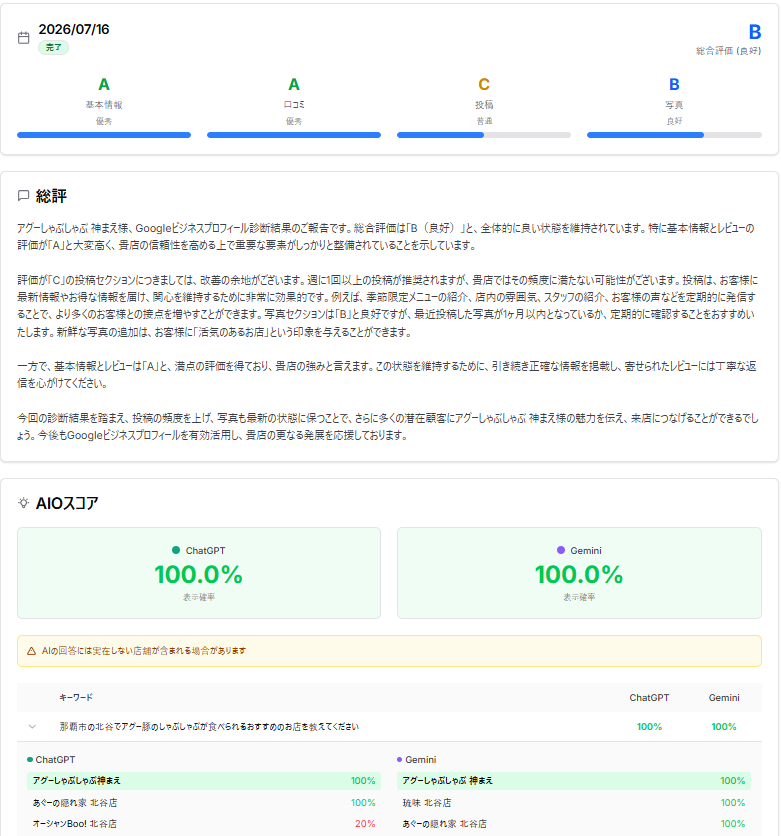
Task: Click the calendar icon beside 2026/07/16
Action: click(23, 38)
